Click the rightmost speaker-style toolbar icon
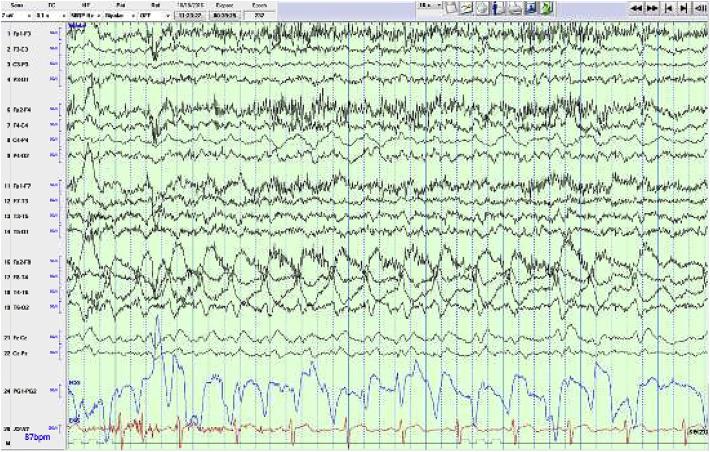 (699, 8)
